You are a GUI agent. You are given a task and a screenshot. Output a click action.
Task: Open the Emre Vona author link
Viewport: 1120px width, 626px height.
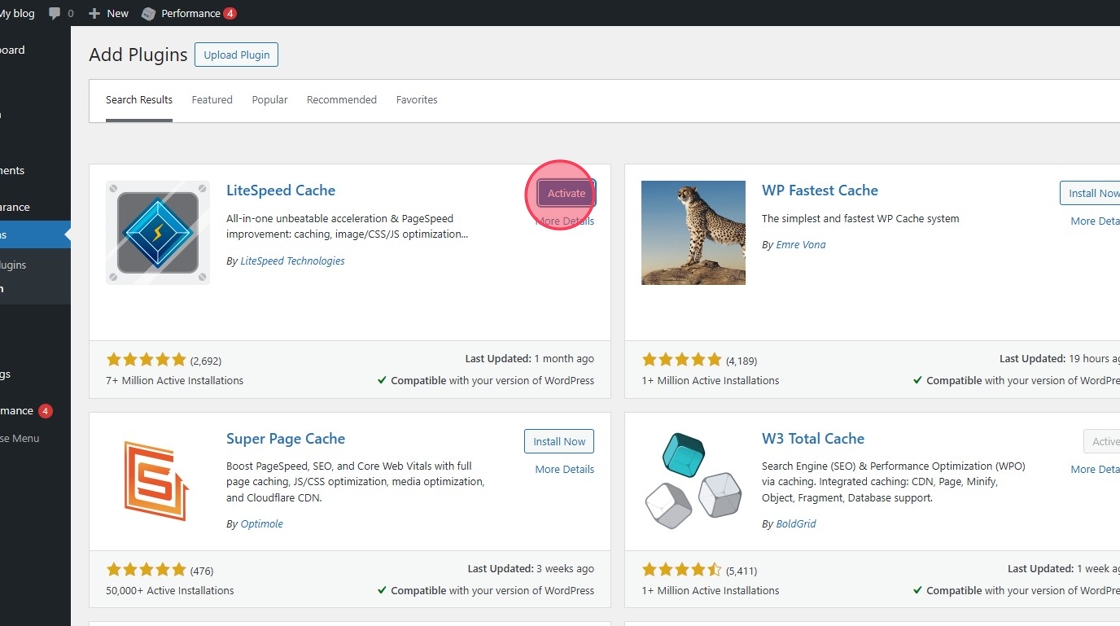click(800, 245)
